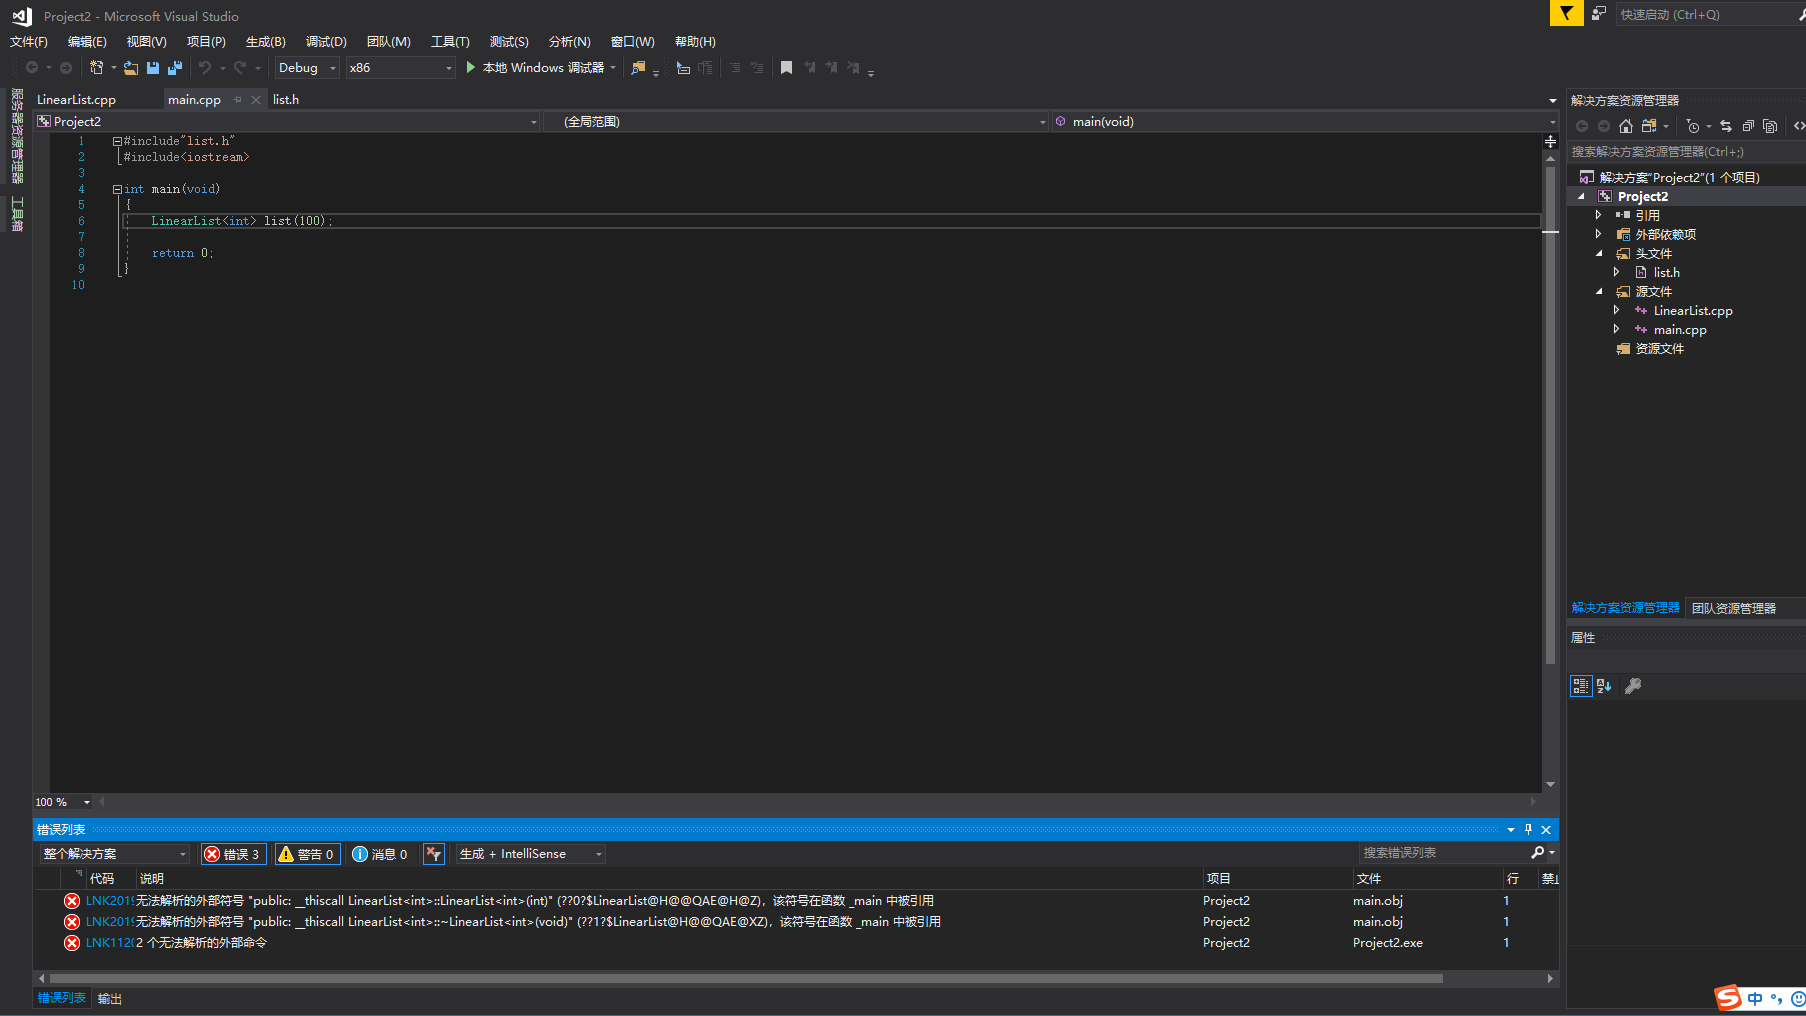Viewport: 1806px width, 1016px height.
Task: Click the Open File folder icon
Action: pos(131,68)
